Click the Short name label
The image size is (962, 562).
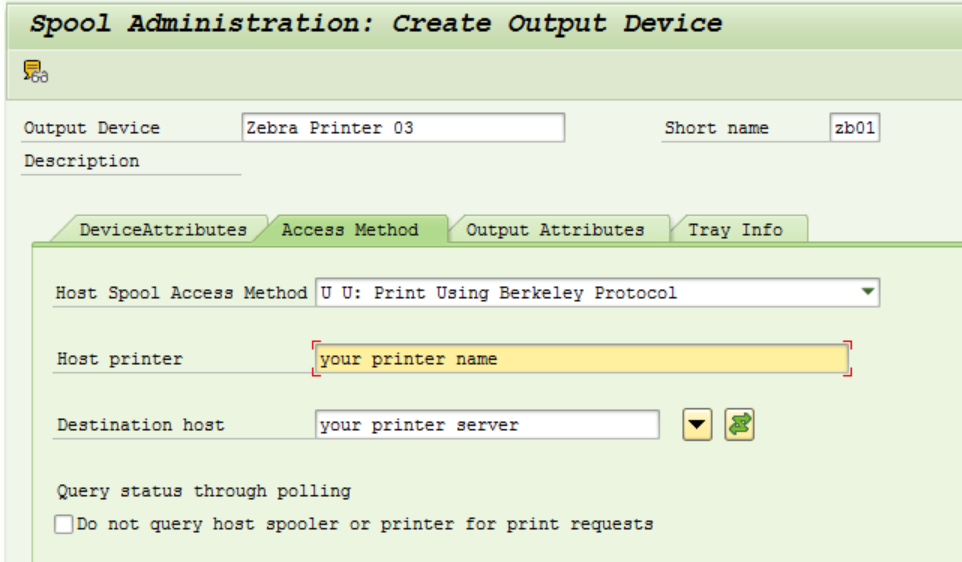pyautogui.click(x=717, y=128)
